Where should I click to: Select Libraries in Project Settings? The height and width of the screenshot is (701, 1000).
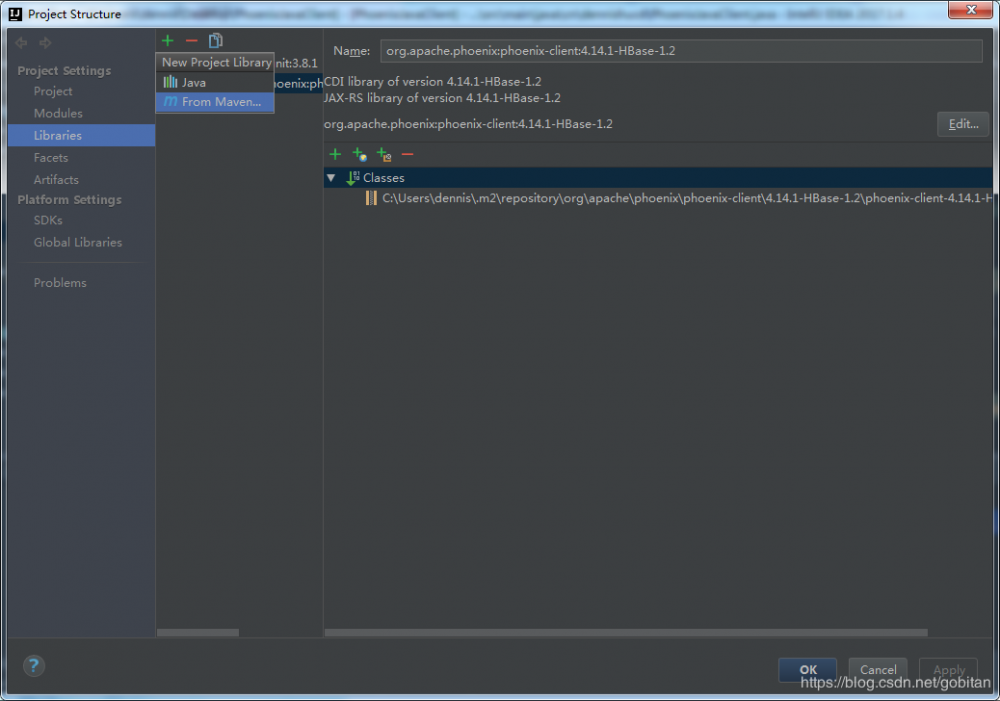[81, 135]
